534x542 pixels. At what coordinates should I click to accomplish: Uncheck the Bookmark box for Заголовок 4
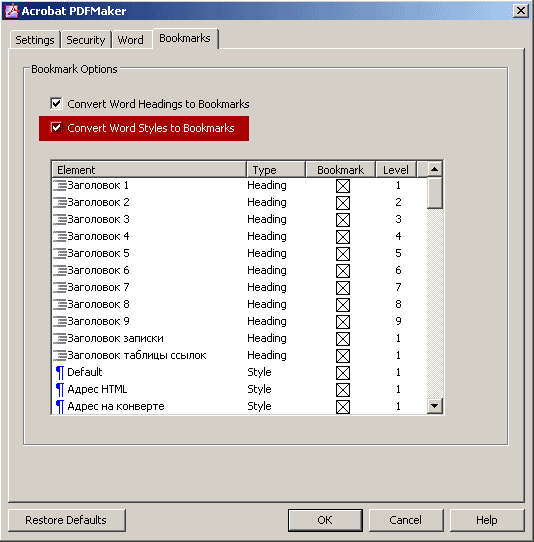343,237
